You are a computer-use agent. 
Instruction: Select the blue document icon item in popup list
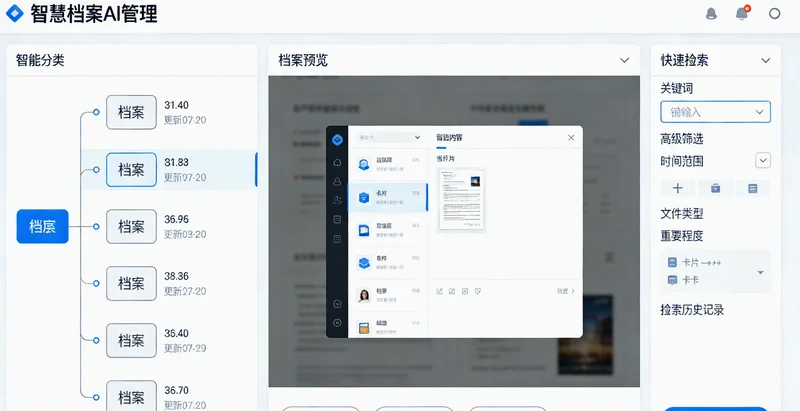[388, 230]
